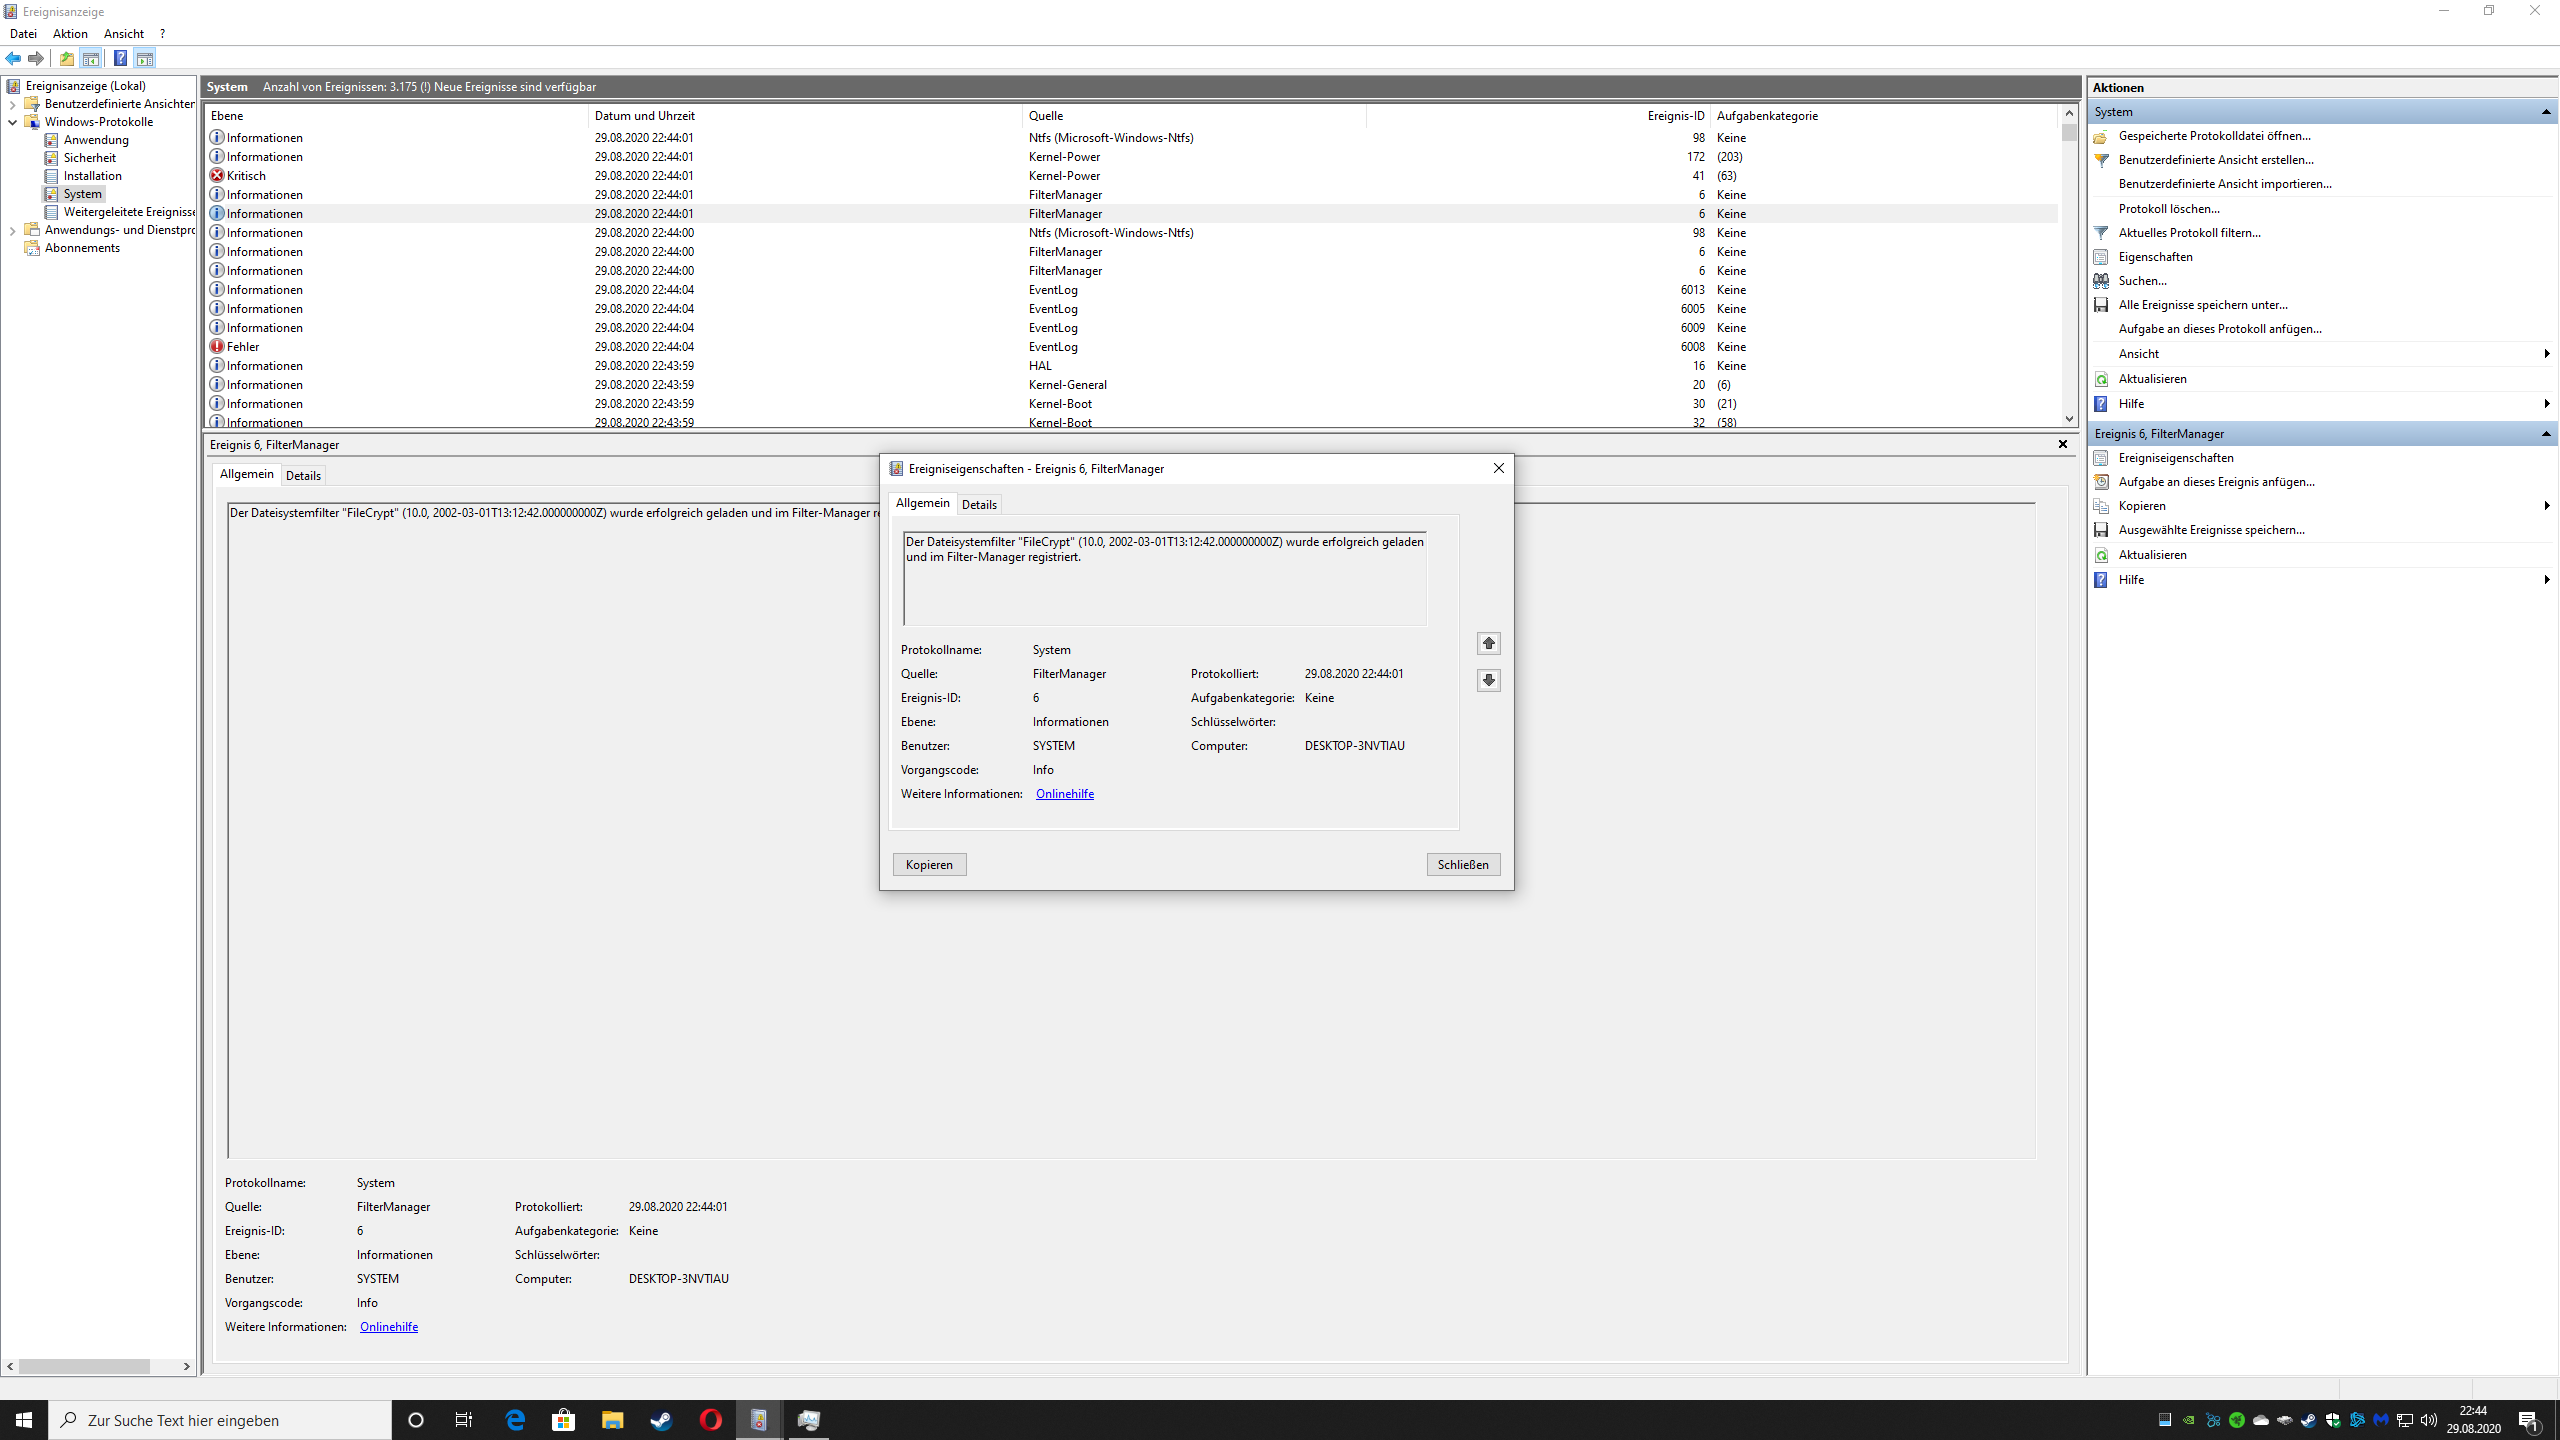Screen dimensions: 2560x1440
Task: Click the blue help toolbar icon
Action: [x=120, y=58]
